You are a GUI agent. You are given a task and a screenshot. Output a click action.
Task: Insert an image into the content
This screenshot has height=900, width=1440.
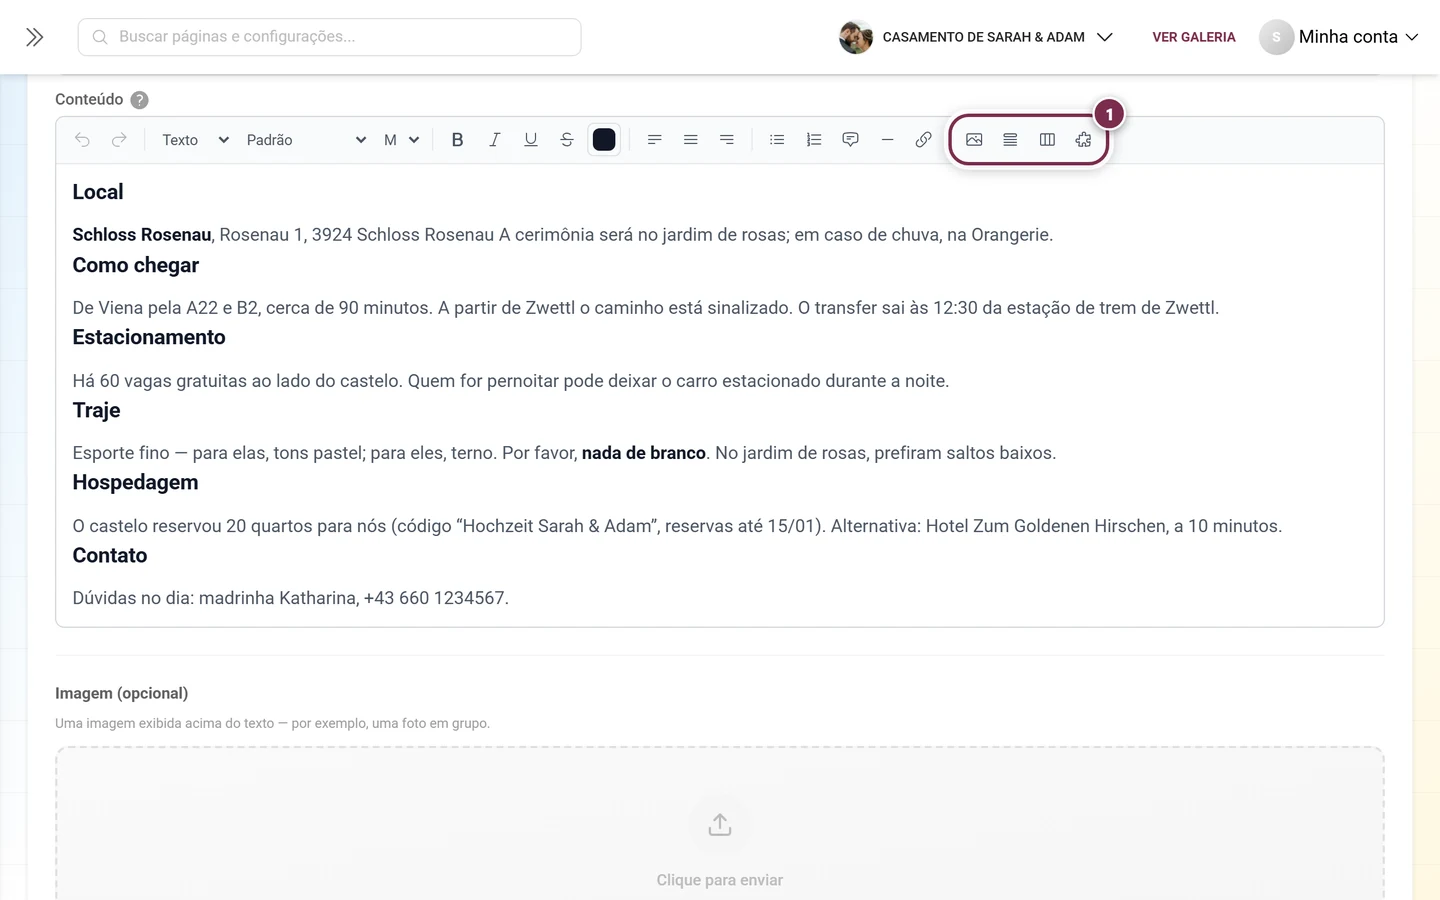pyautogui.click(x=974, y=140)
